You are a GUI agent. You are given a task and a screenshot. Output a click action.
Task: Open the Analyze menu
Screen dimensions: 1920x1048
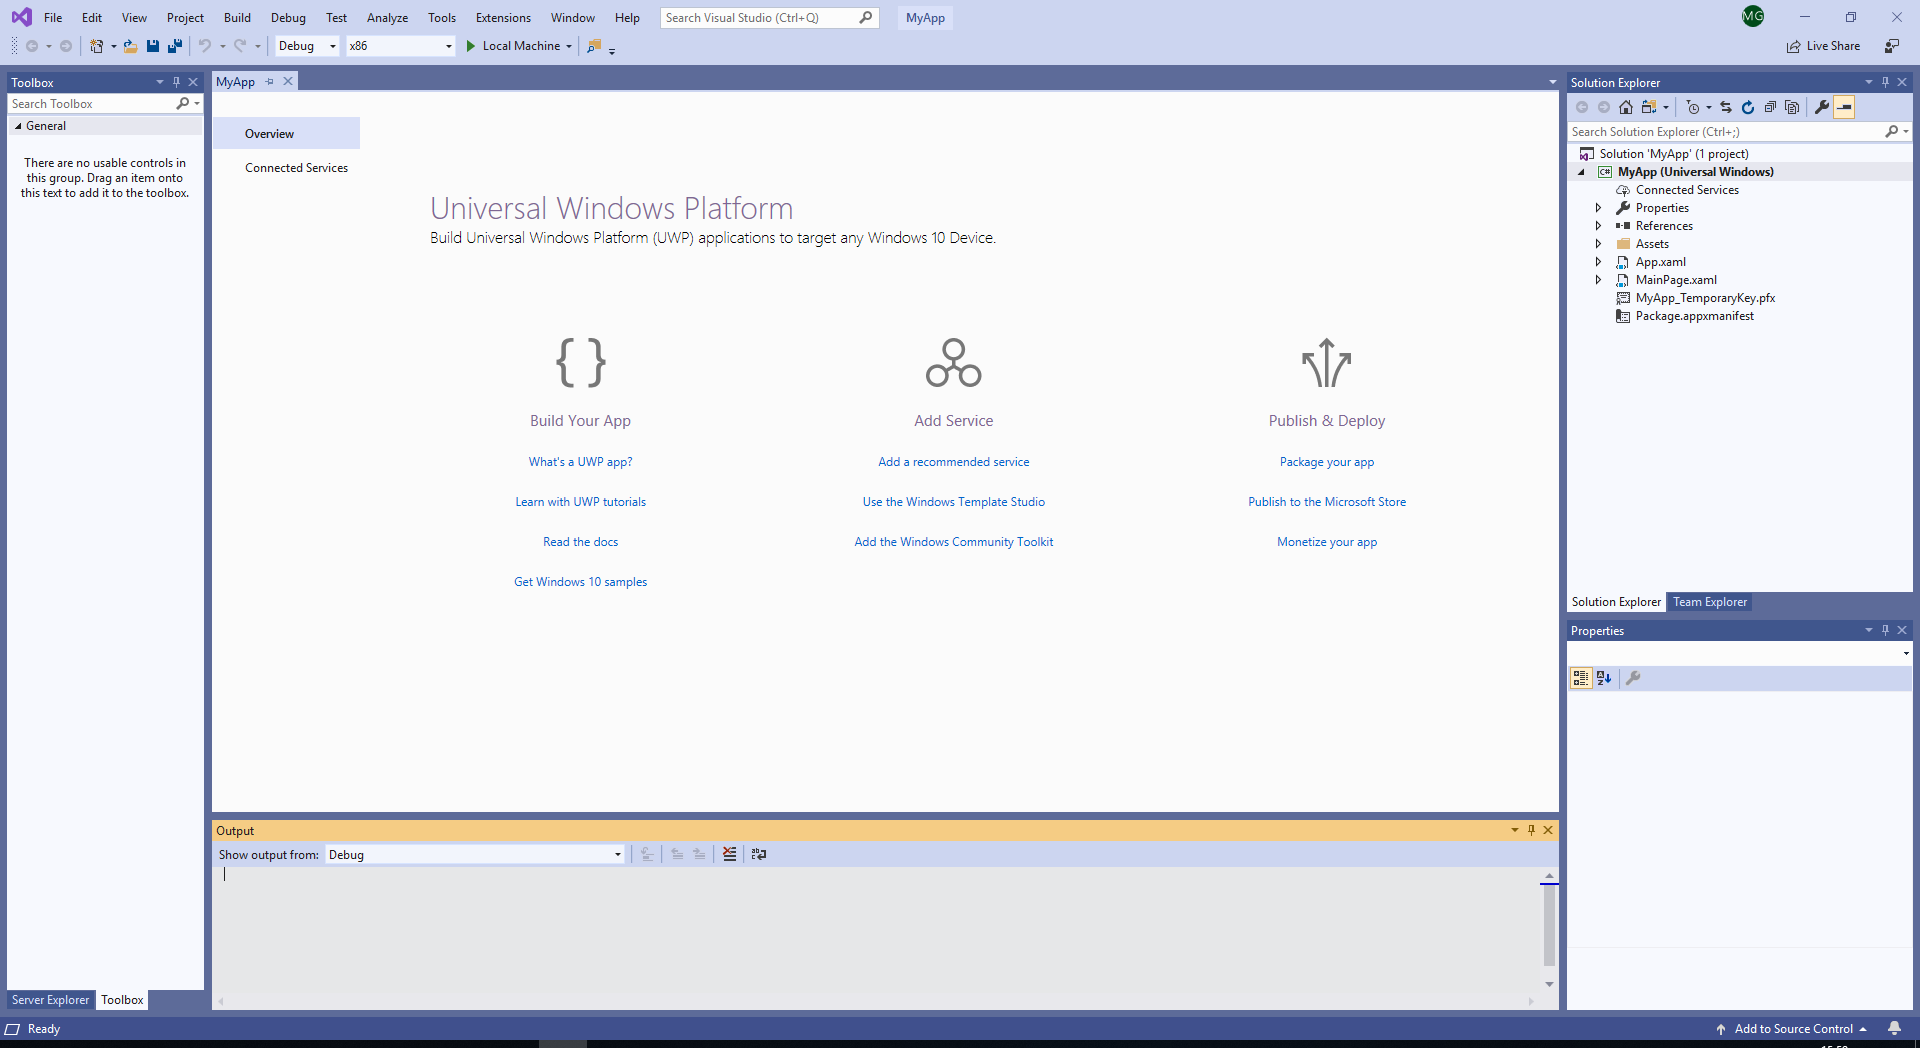tap(387, 17)
